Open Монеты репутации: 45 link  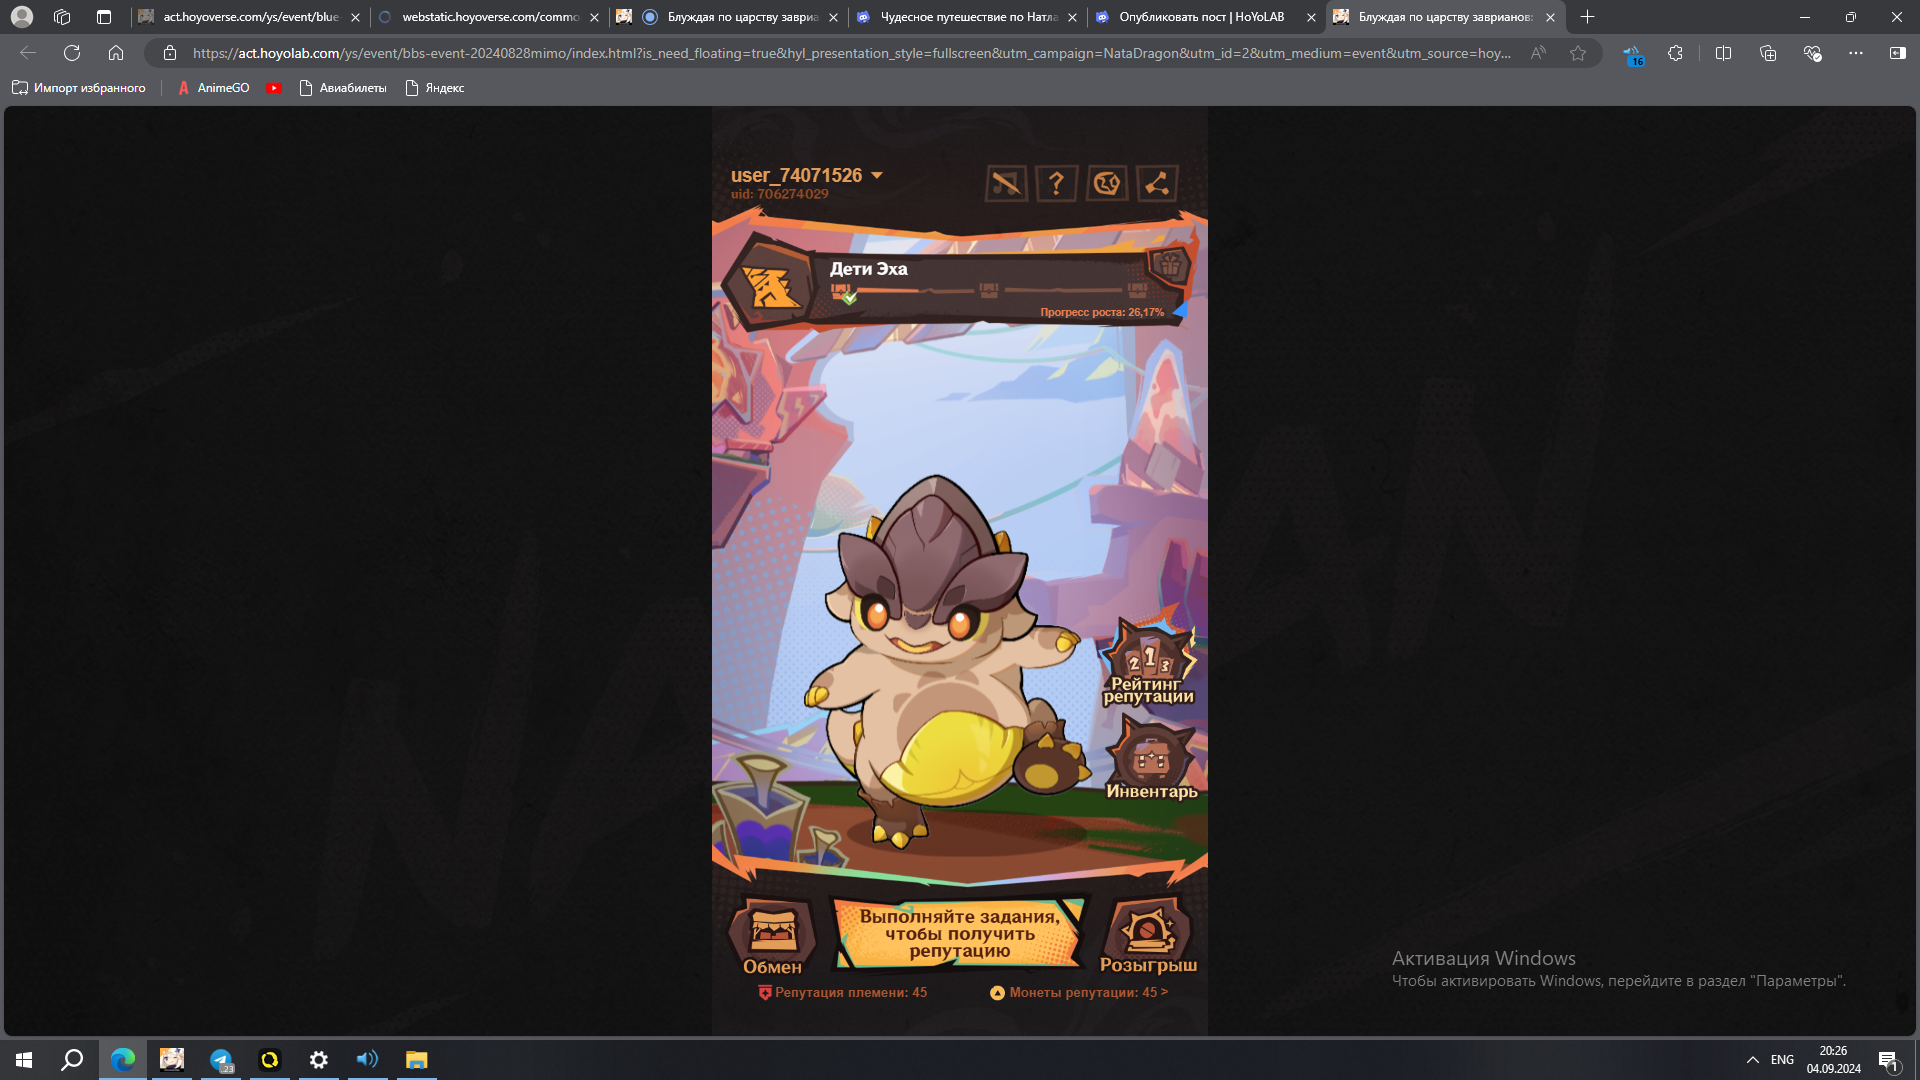[x=1079, y=993]
